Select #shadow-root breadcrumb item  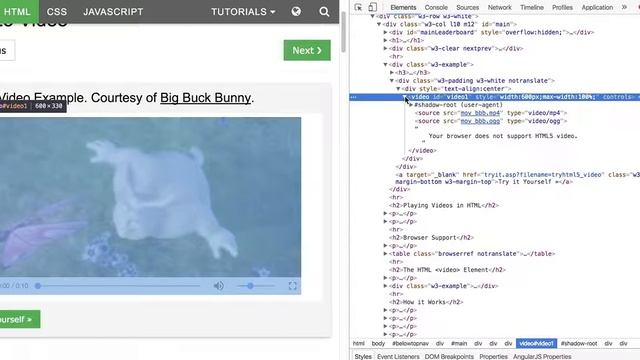(579, 344)
